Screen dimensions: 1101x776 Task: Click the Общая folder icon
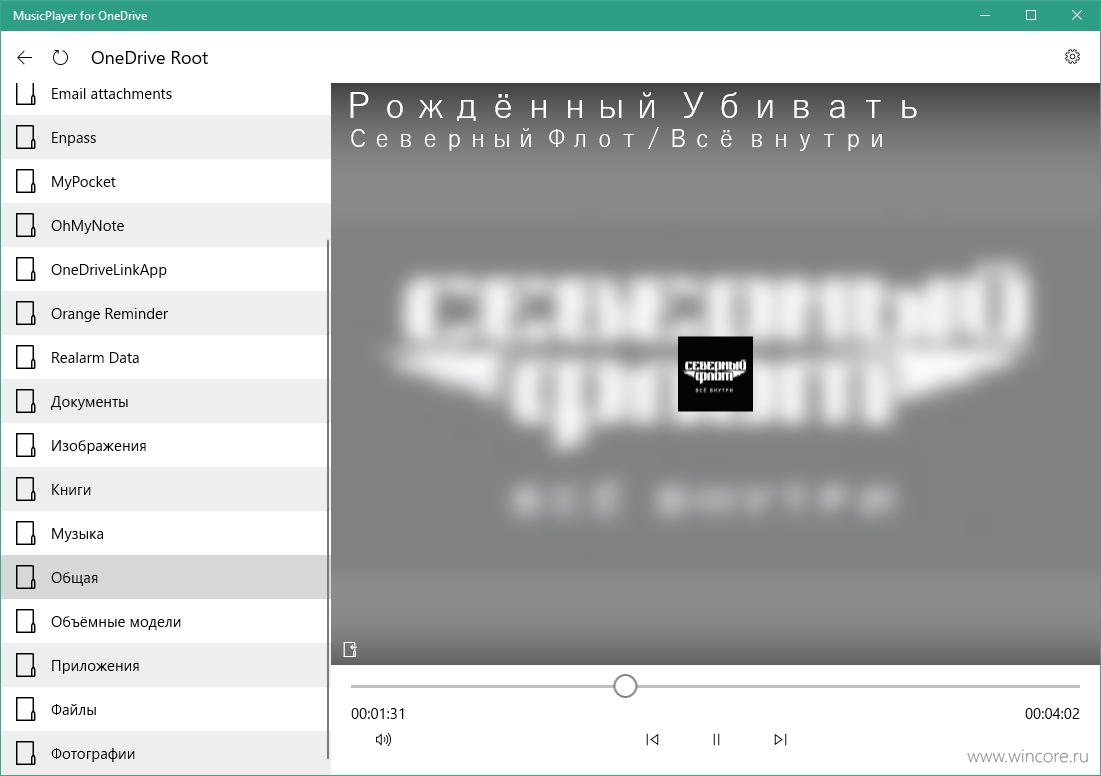coord(26,577)
